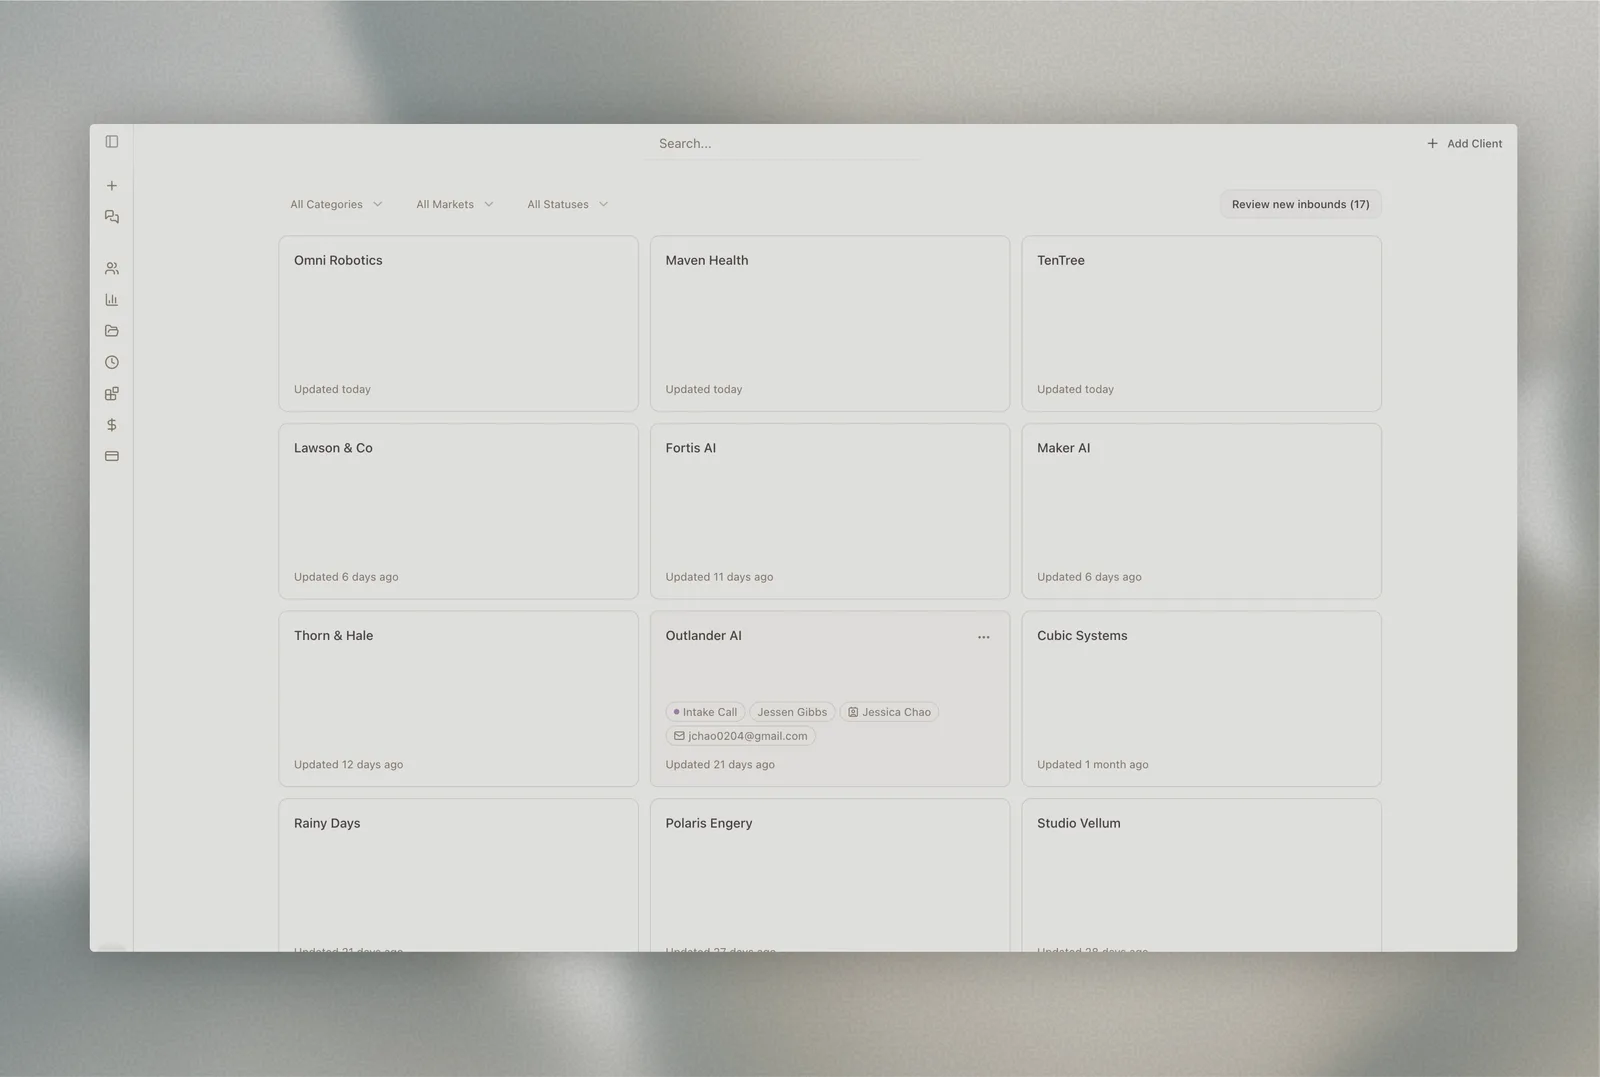Viewport: 1600px width, 1077px height.
Task: Click the Add Client button
Action: point(1464,144)
